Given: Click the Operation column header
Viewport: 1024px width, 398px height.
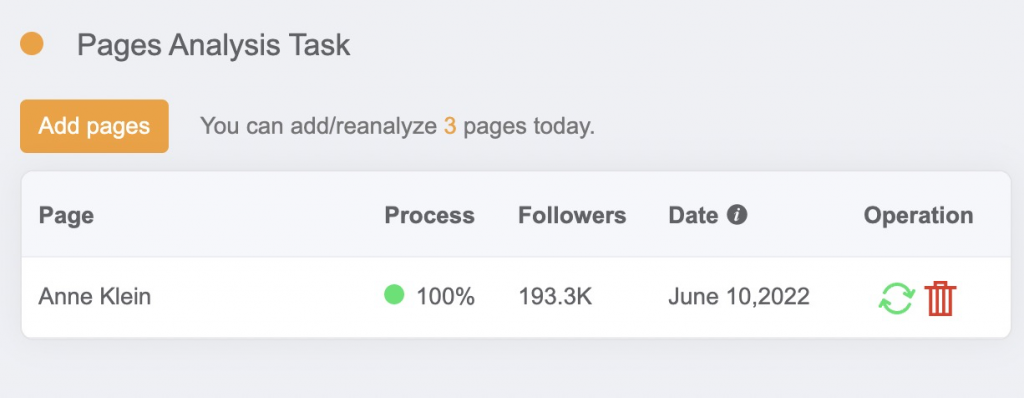Looking at the screenshot, I should click(x=918, y=216).
